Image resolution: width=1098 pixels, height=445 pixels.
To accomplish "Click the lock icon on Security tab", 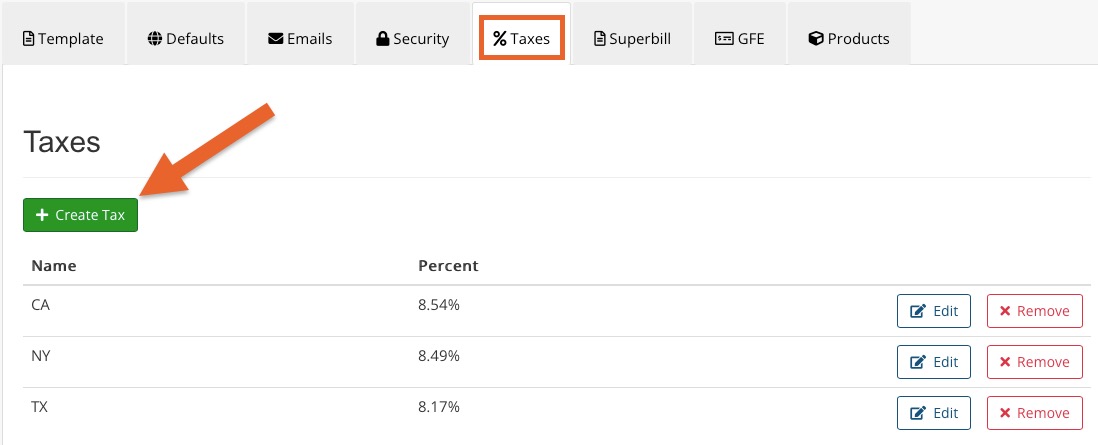I will coord(382,39).
